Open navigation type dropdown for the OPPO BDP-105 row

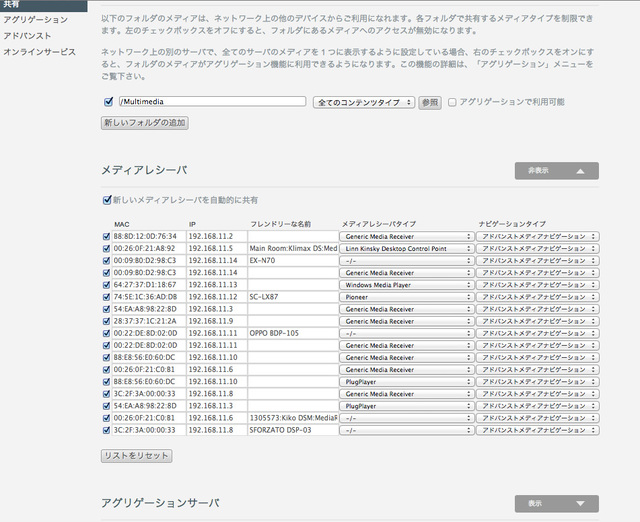[x=537, y=333]
